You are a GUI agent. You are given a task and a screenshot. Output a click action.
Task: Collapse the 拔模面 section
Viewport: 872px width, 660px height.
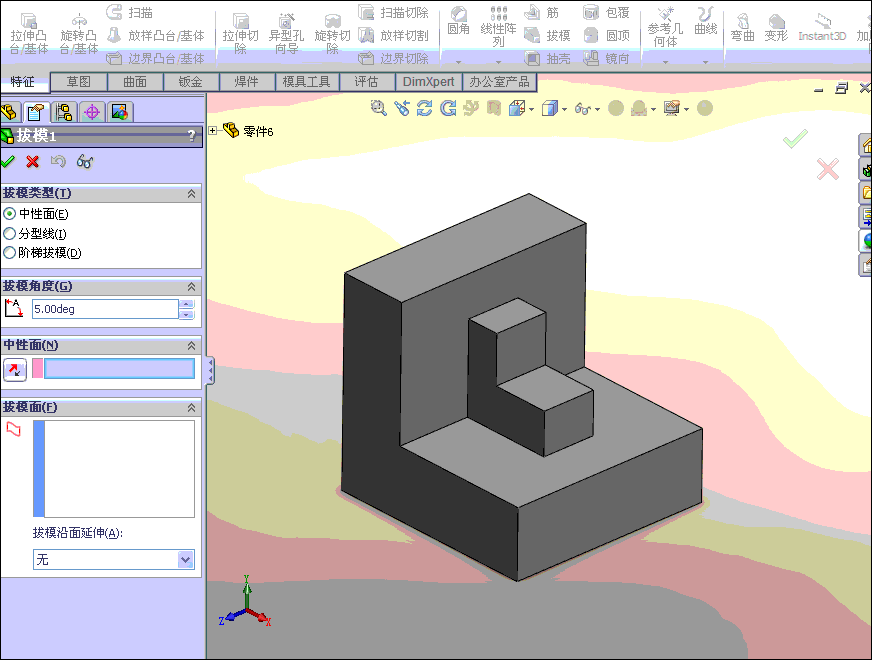pyautogui.click(x=191, y=408)
